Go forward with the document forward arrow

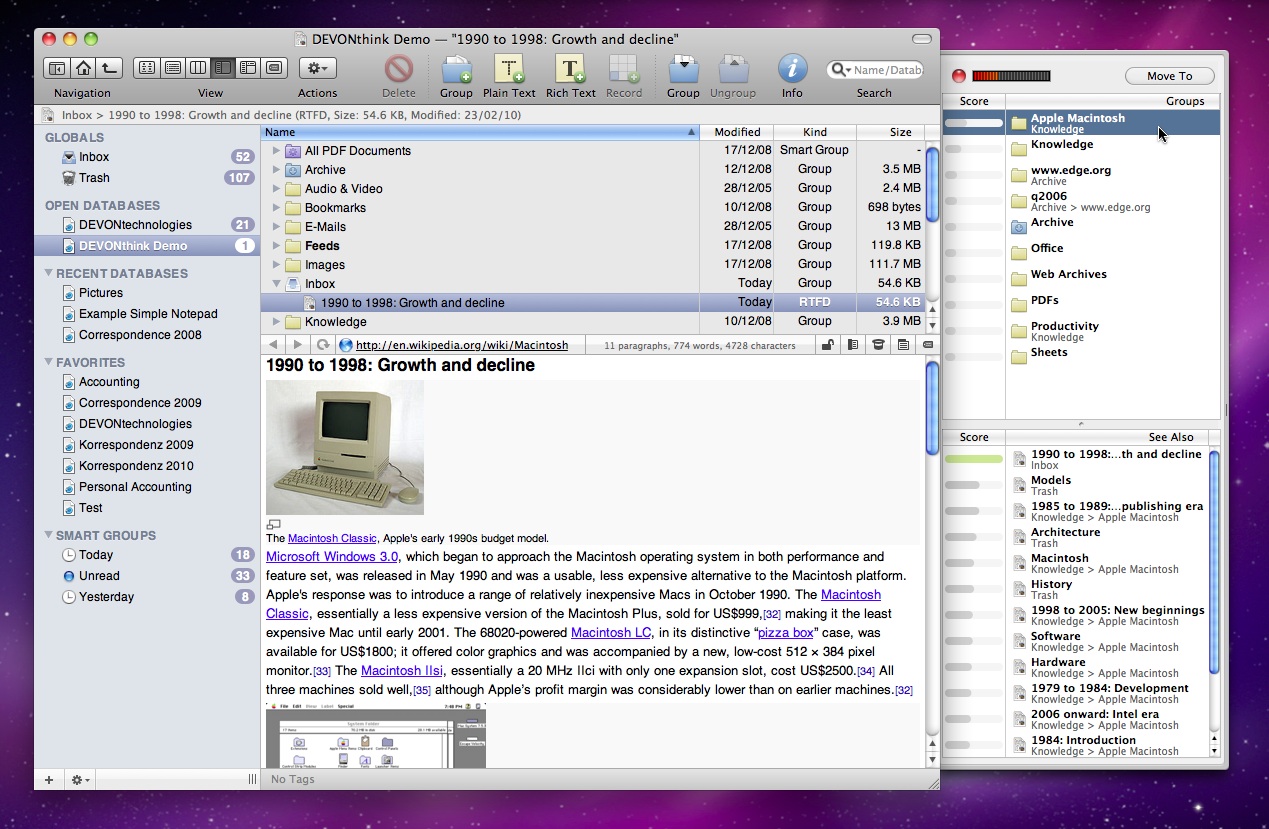pos(297,345)
